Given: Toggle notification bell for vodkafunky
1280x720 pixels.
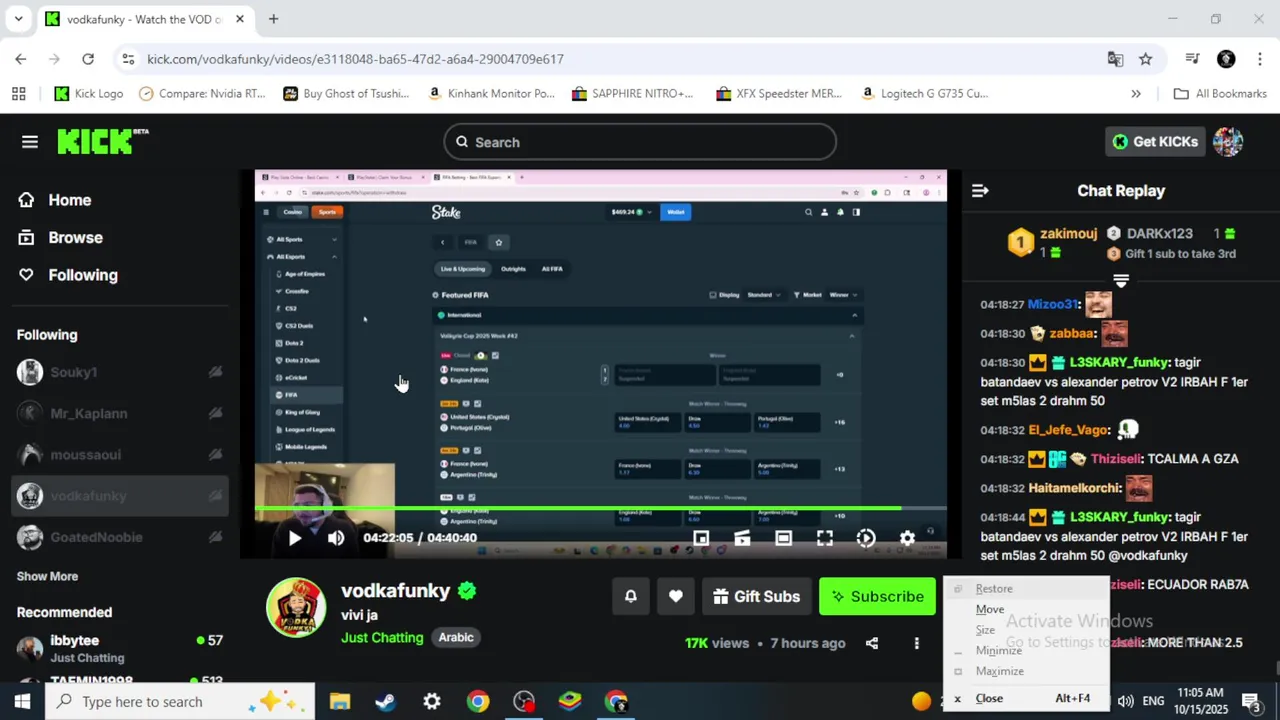Looking at the screenshot, I should click(x=631, y=597).
